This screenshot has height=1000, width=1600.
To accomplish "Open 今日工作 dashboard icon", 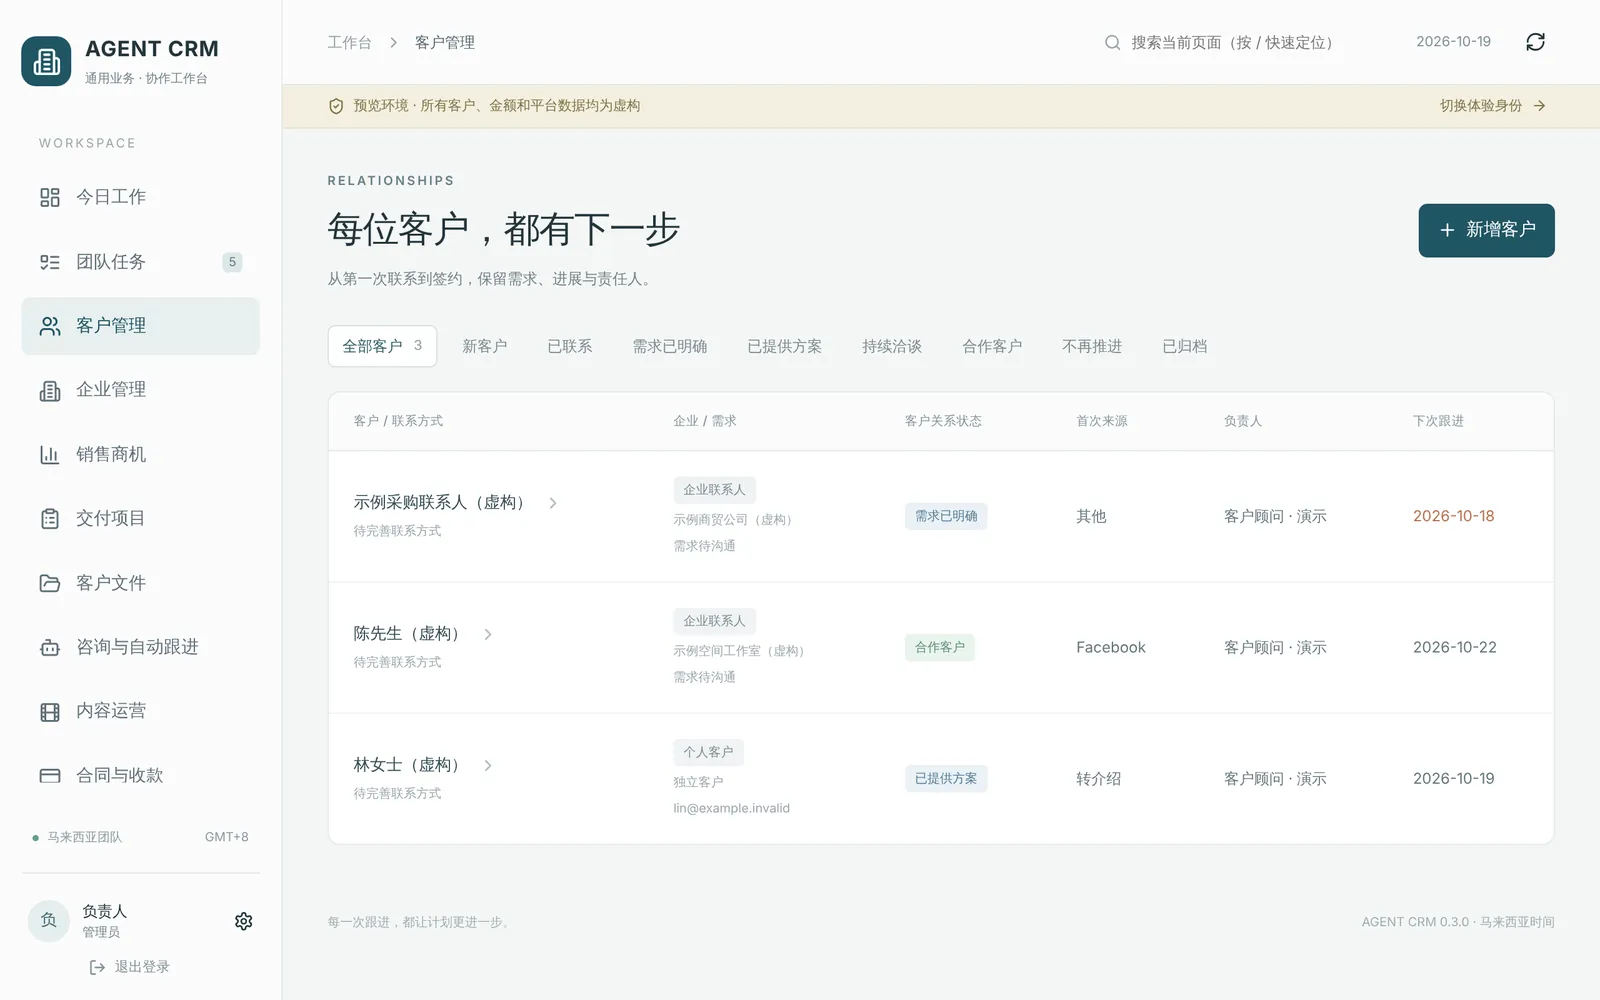I will pos(50,197).
